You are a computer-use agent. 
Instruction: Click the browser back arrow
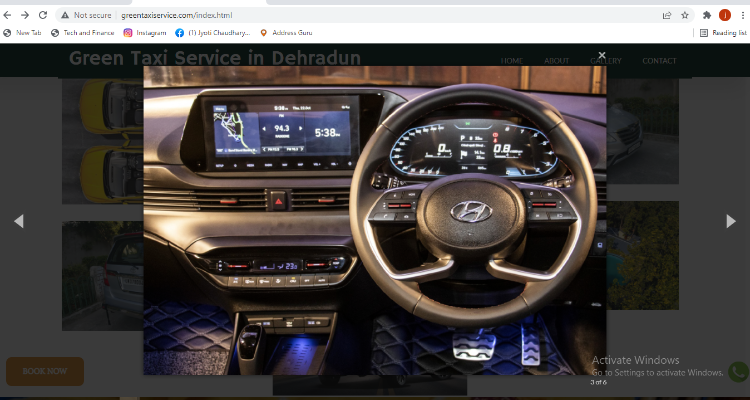(x=7, y=15)
